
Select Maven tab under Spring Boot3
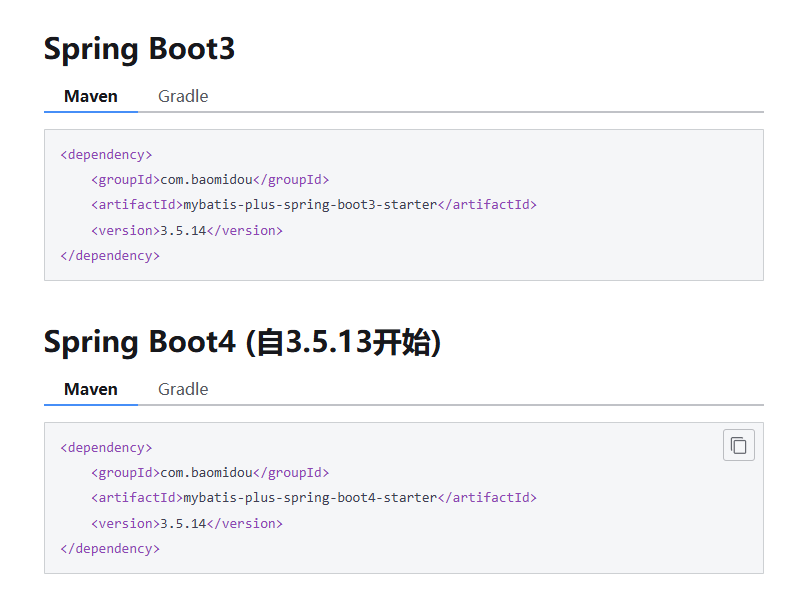click(91, 96)
